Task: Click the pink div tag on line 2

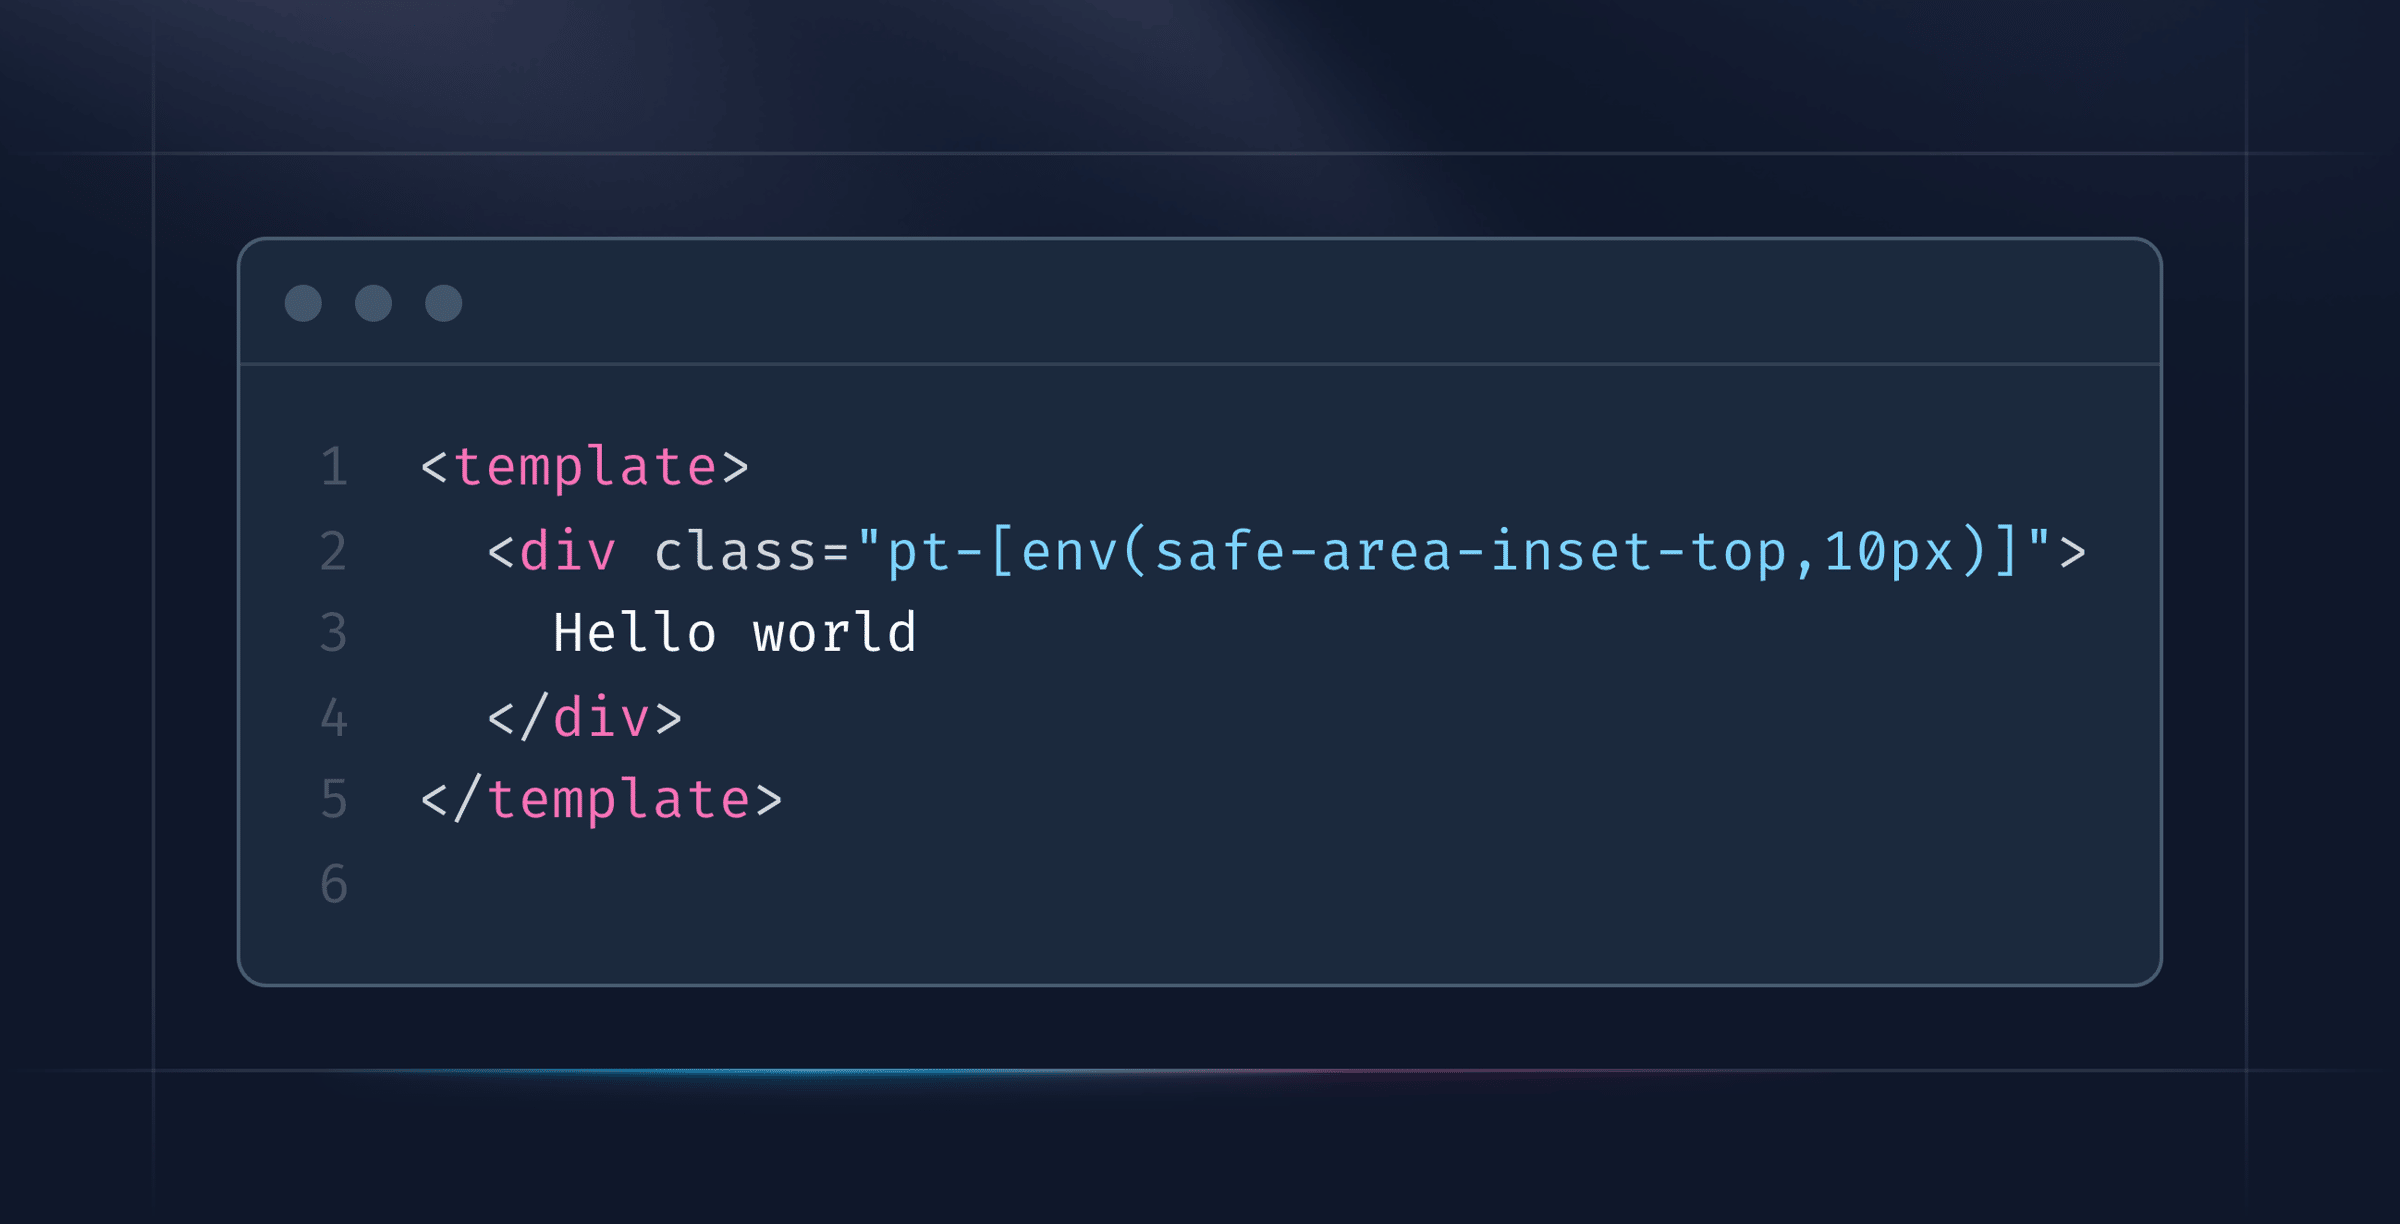Action: tap(568, 552)
